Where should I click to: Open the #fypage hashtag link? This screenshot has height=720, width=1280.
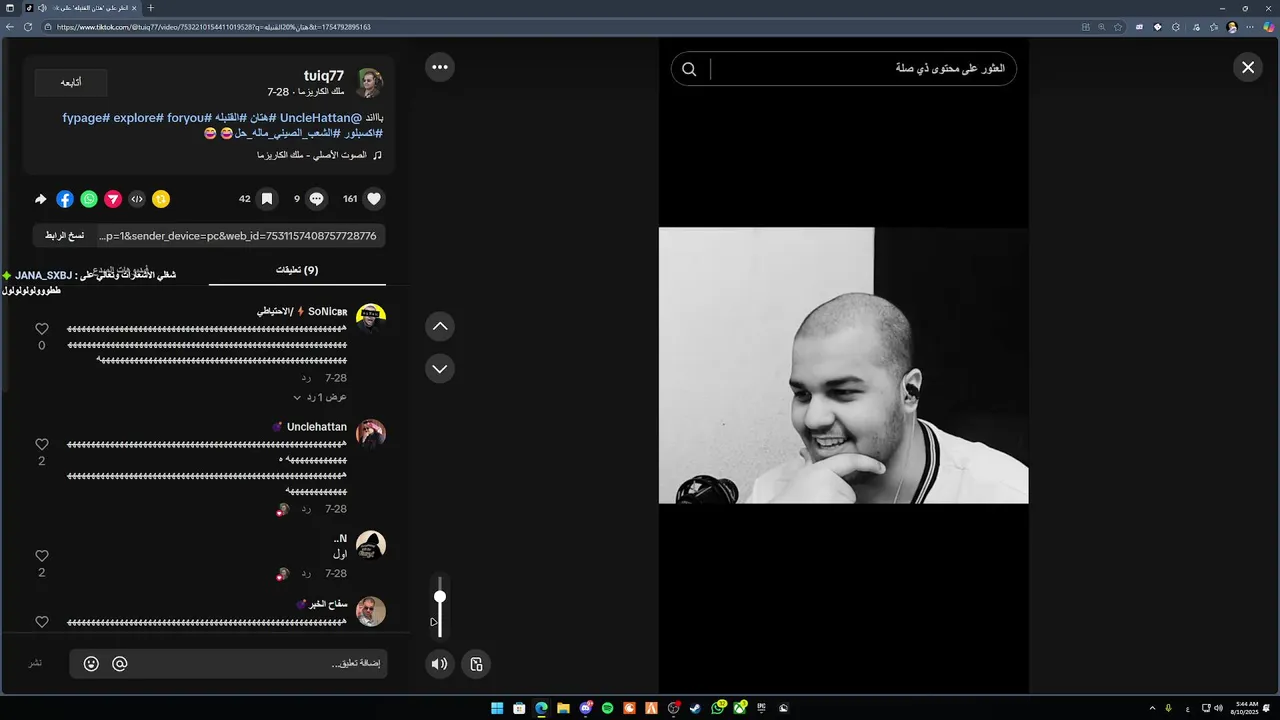click(85, 118)
